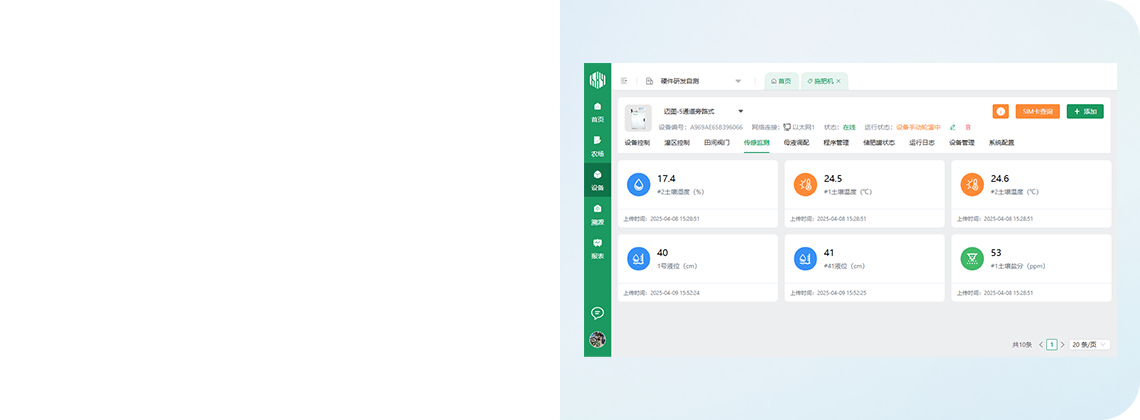Open 首页 in the green sidebar
The width and height of the screenshot is (1140, 420).
coord(597,112)
